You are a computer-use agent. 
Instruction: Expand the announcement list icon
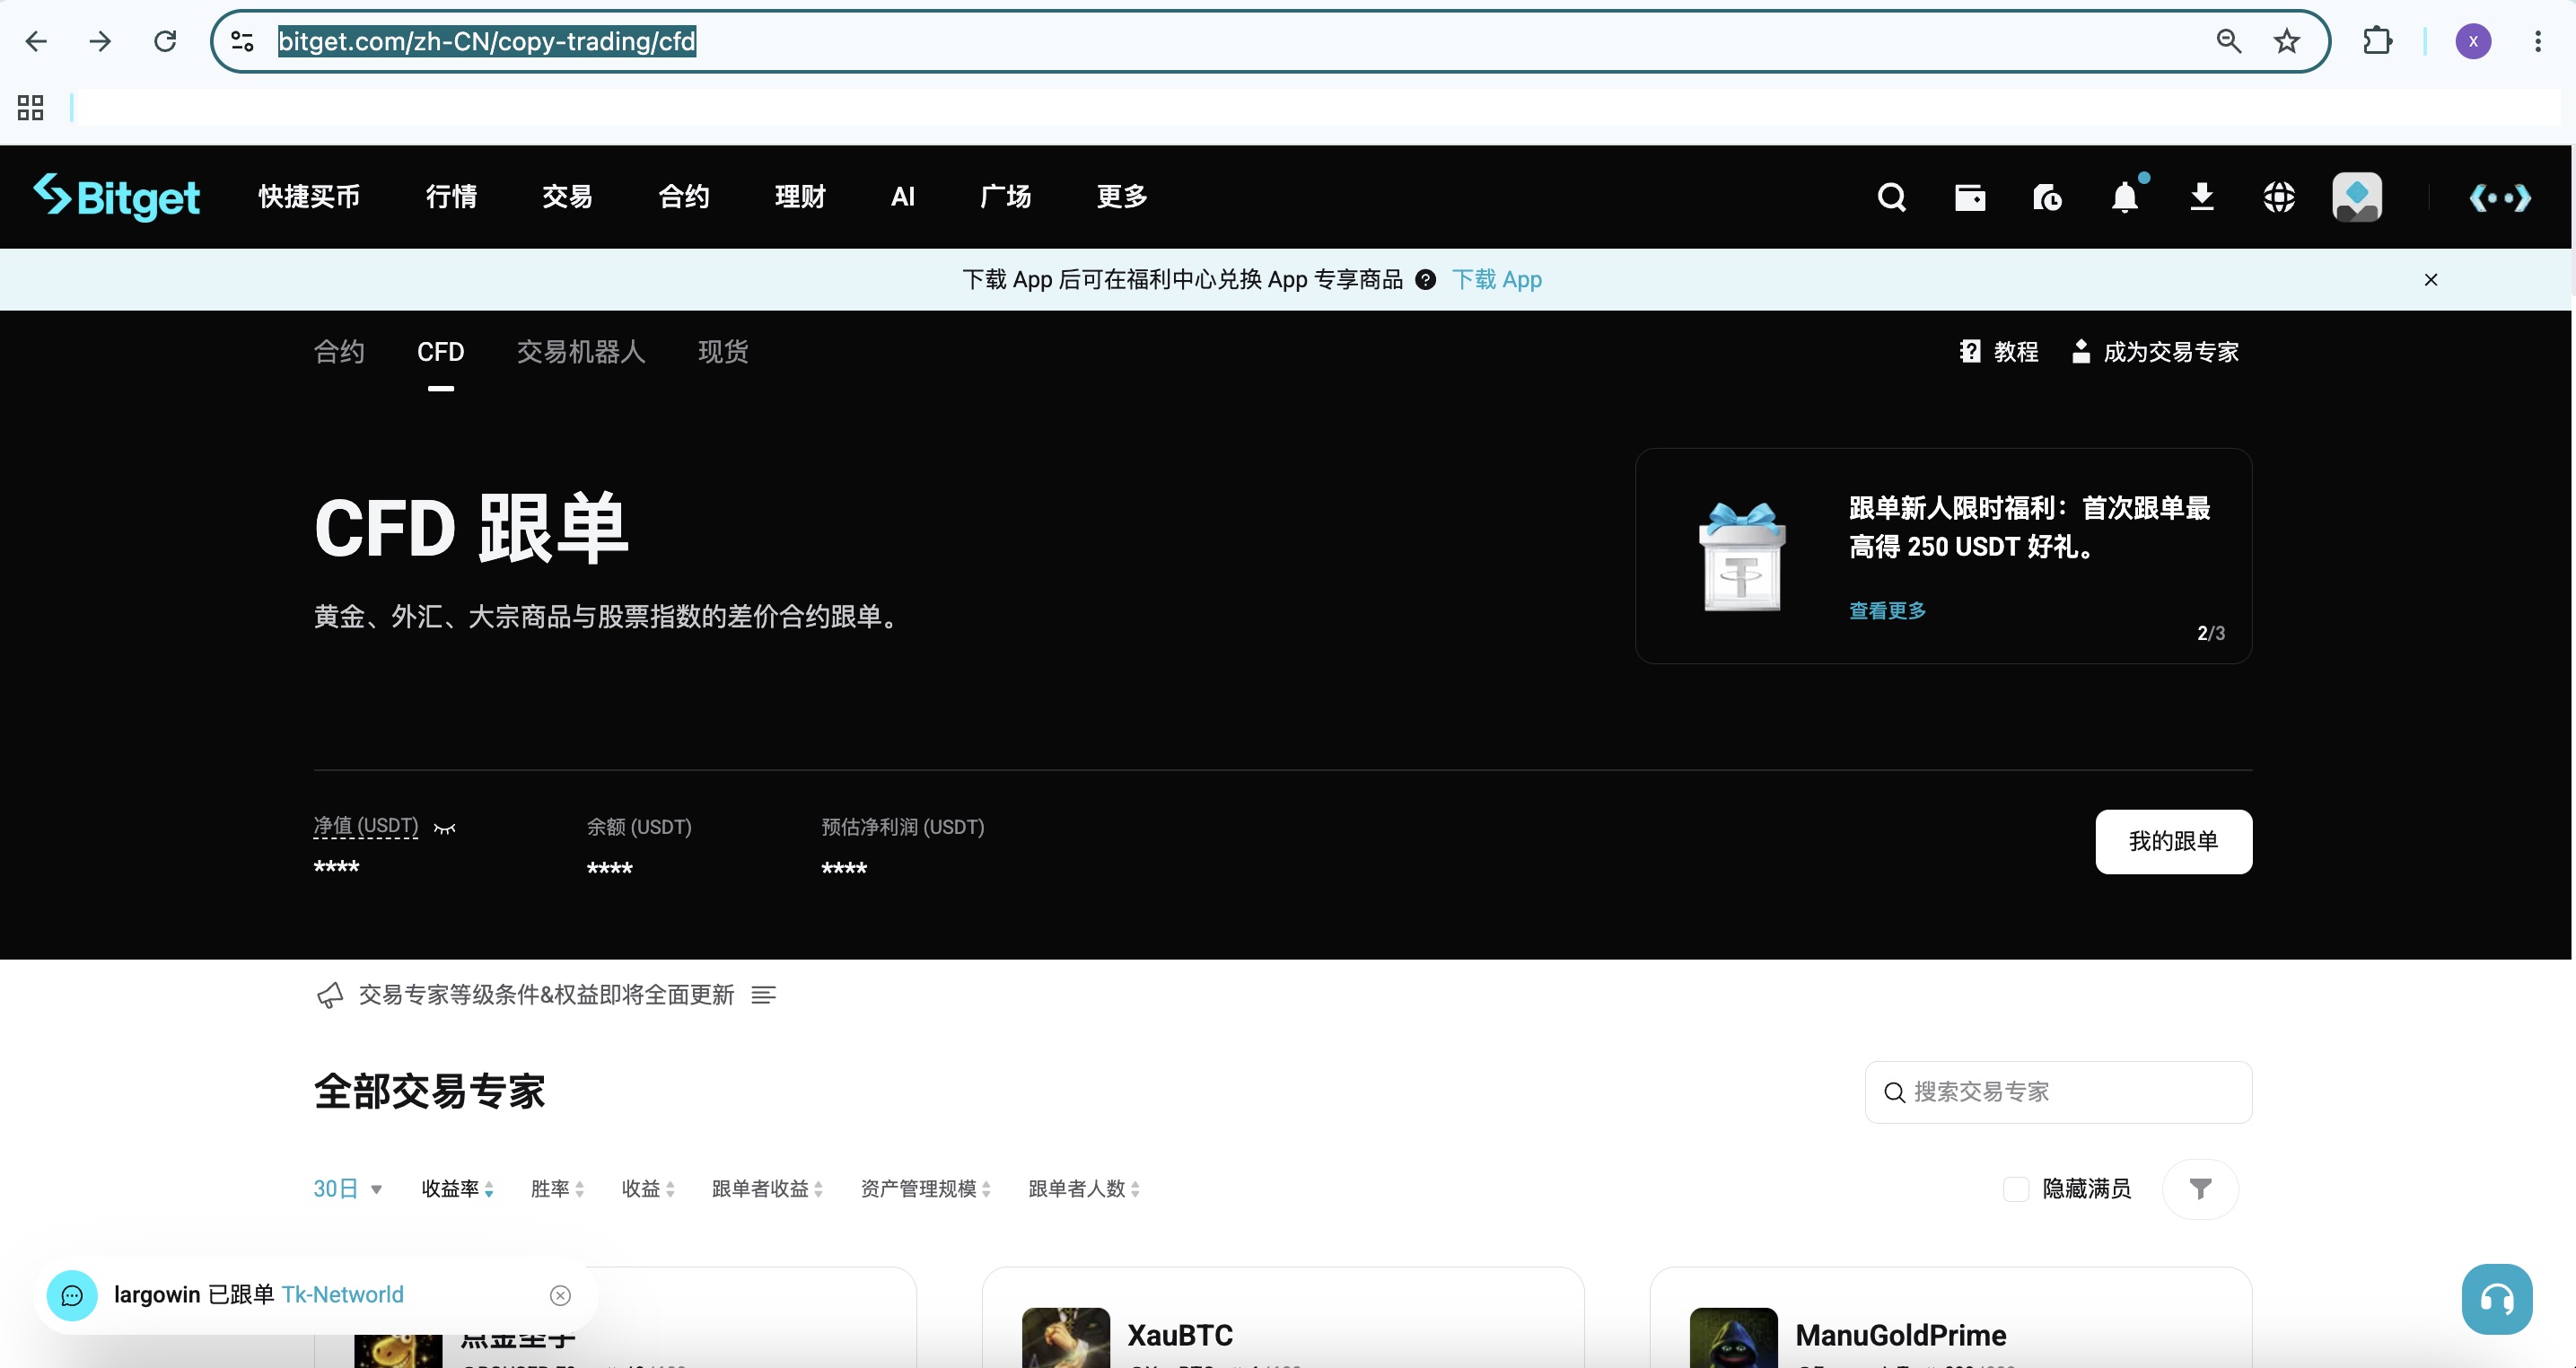[764, 995]
